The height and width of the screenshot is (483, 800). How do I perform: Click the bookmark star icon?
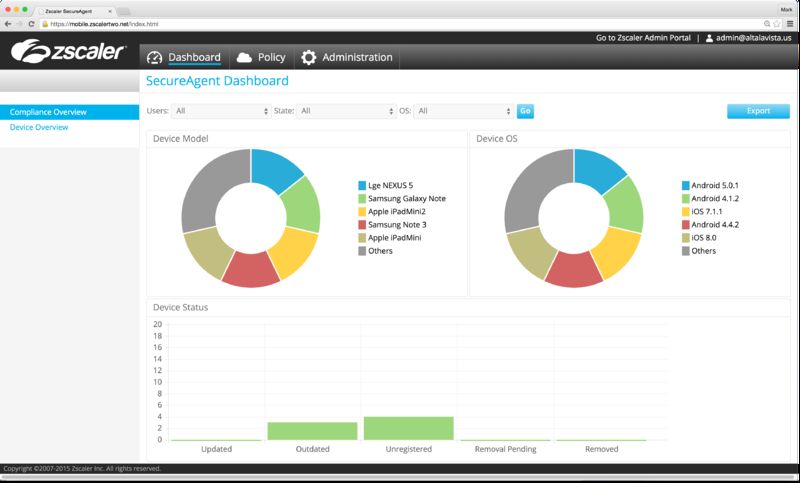[777, 24]
